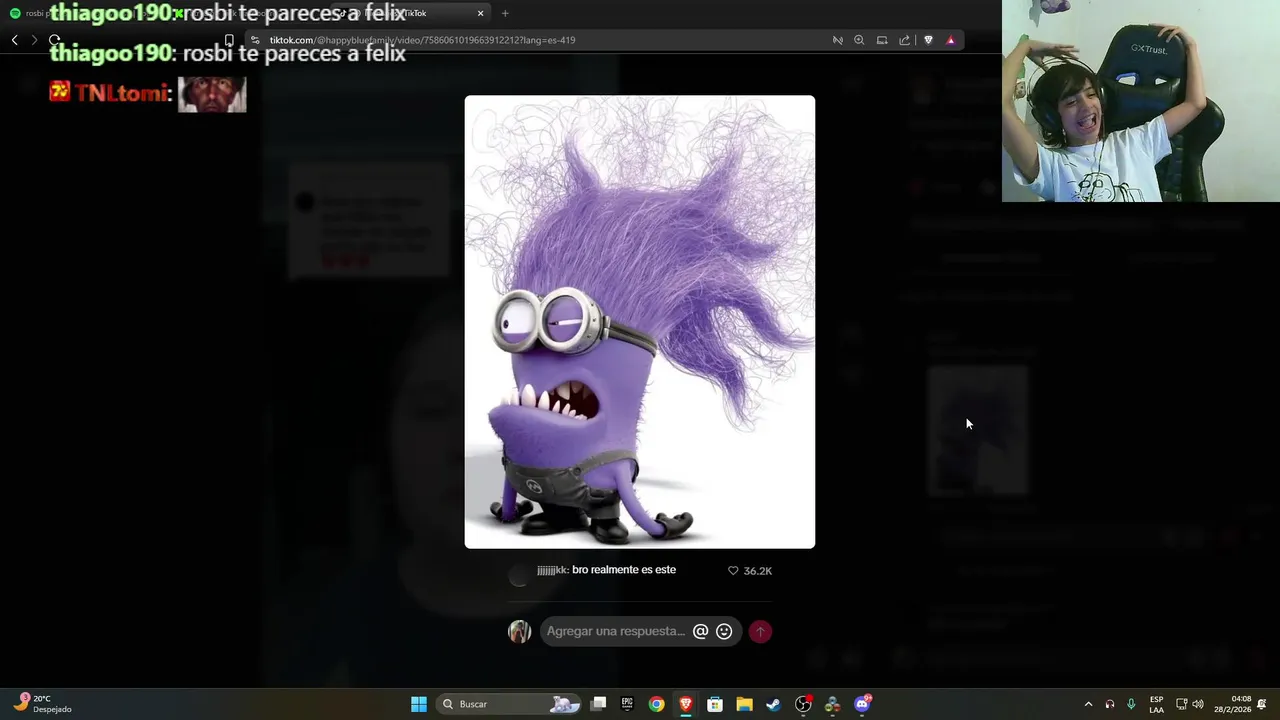
Task: Click the headset icon in the system tray
Action: click(1109, 704)
